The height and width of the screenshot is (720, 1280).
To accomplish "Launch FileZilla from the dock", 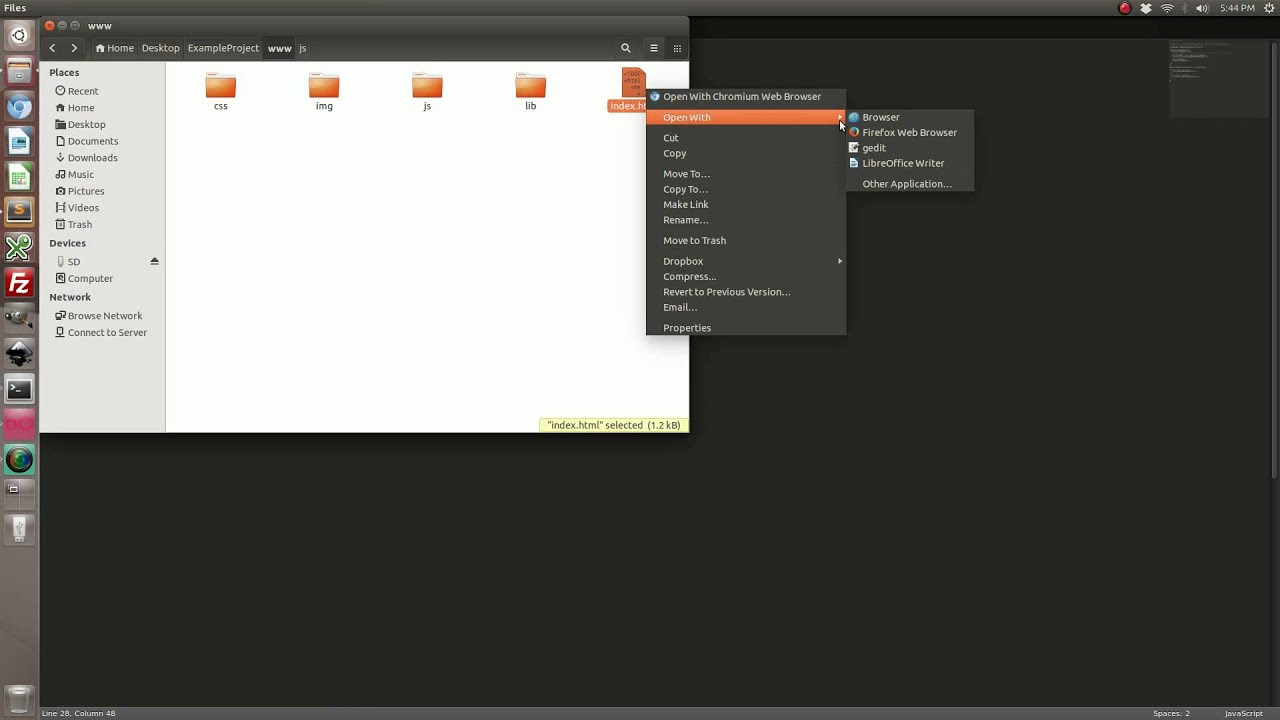I will click(19, 284).
